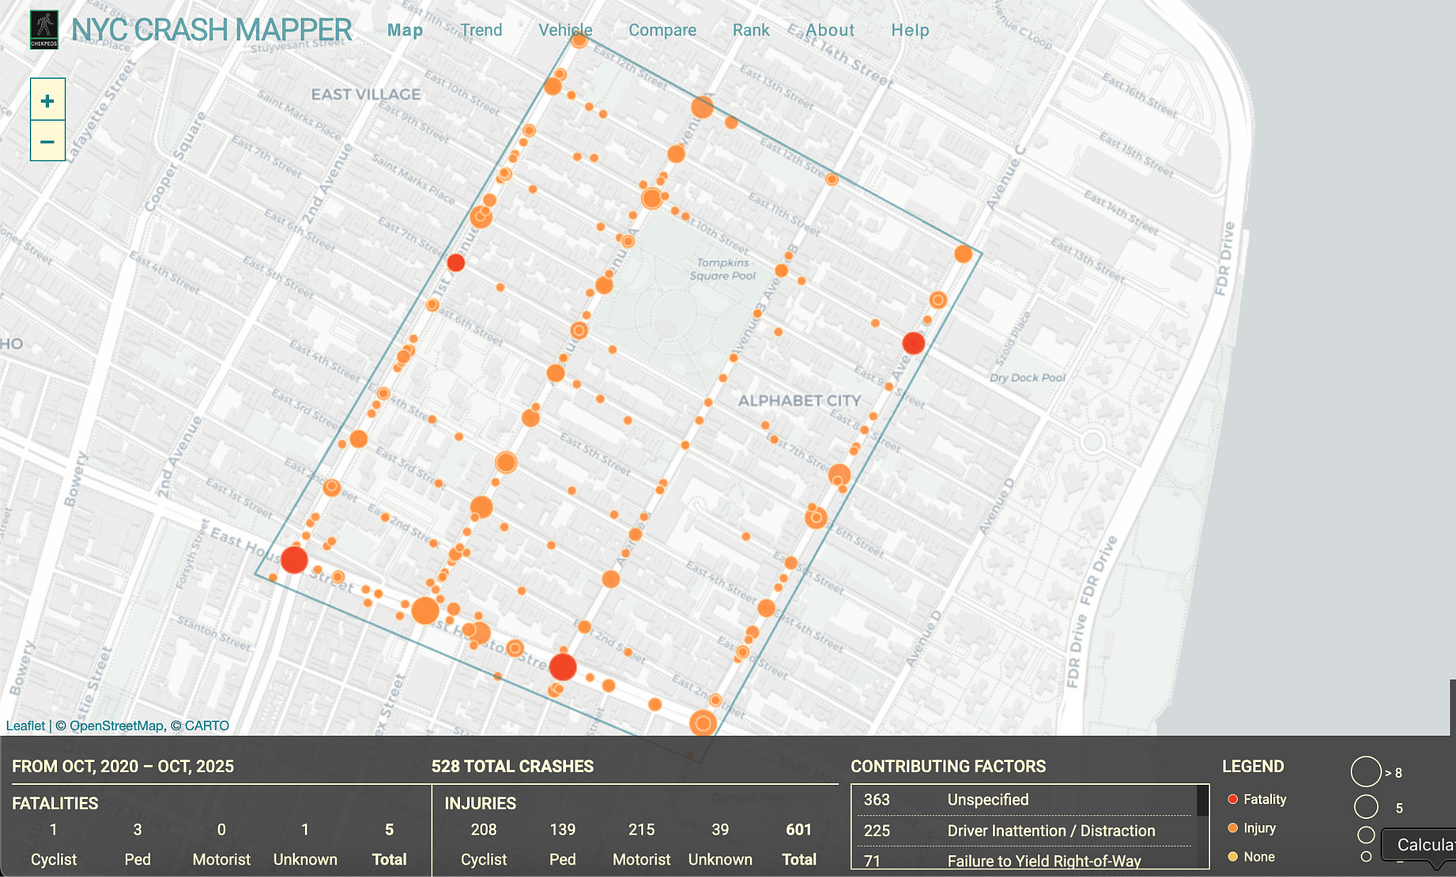This screenshot has height=877, width=1456.
Task: Click the 528 TOTAL CRASHES heading
Action: 512,766
